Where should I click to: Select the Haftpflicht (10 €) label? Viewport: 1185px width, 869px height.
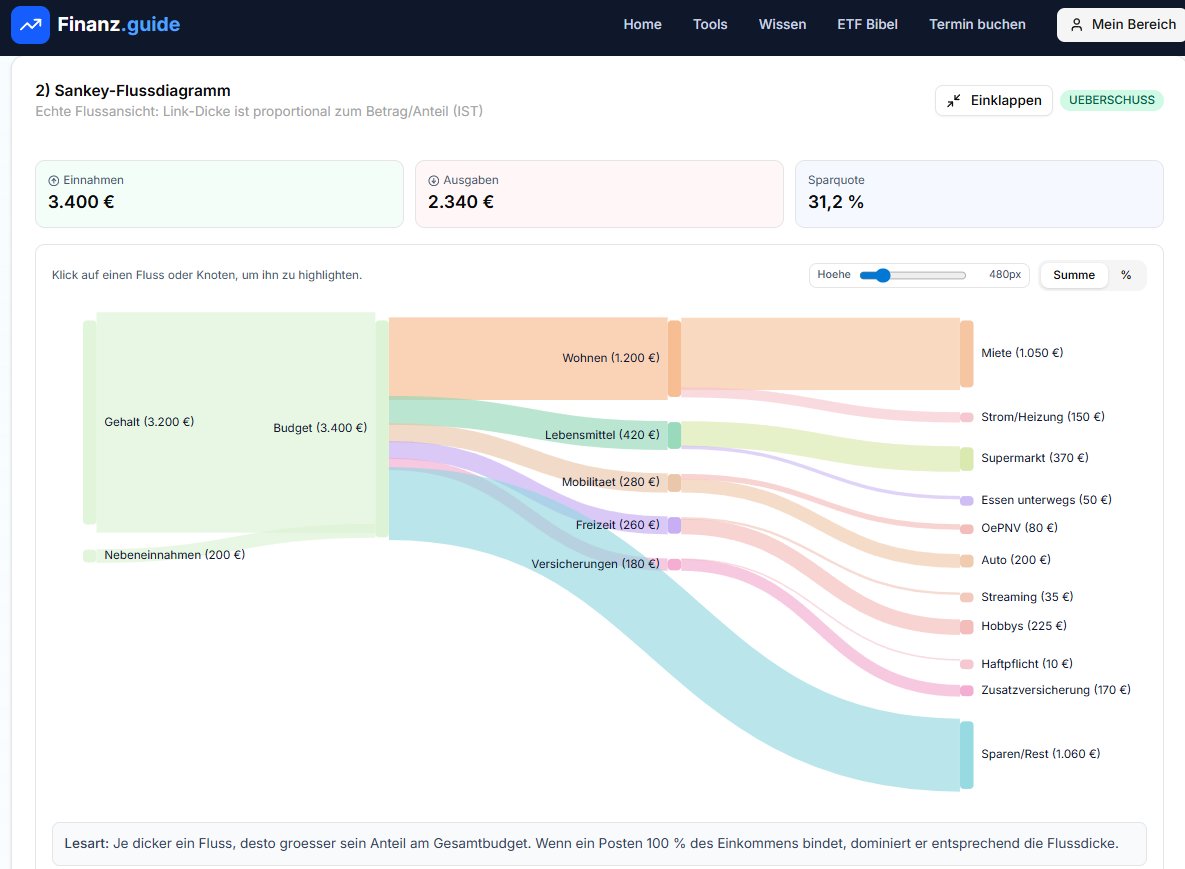1027,664
